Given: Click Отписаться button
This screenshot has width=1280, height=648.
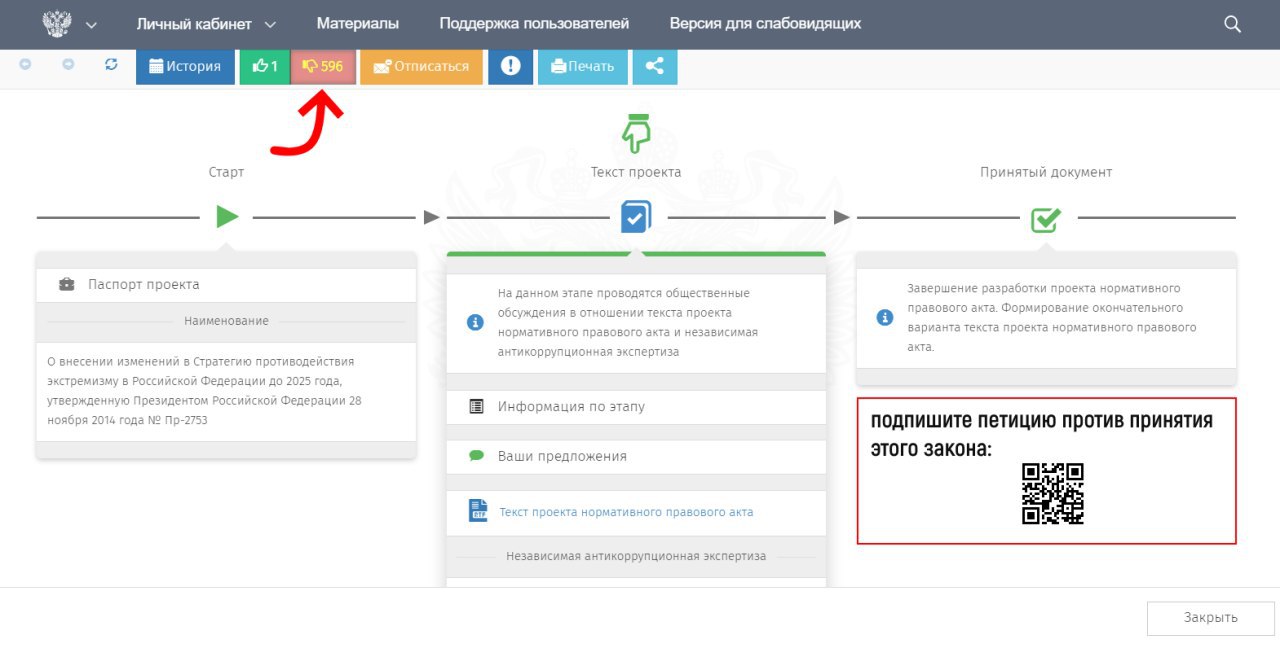Looking at the screenshot, I should [x=421, y=66].
